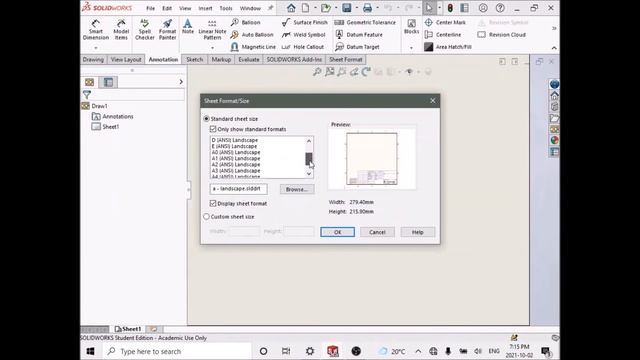
Task: Expand the Linear Note Pattern dropdown
Action: [212, 48]
